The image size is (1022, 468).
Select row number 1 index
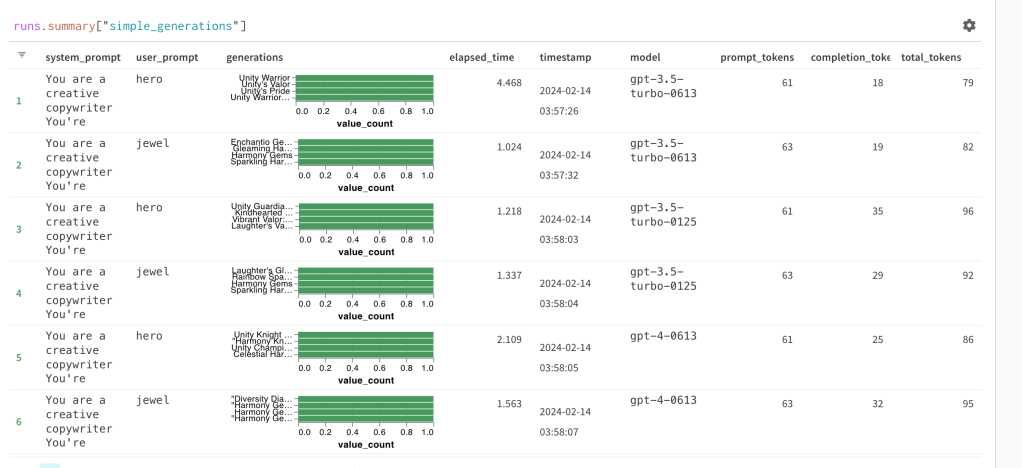(18, 101)
